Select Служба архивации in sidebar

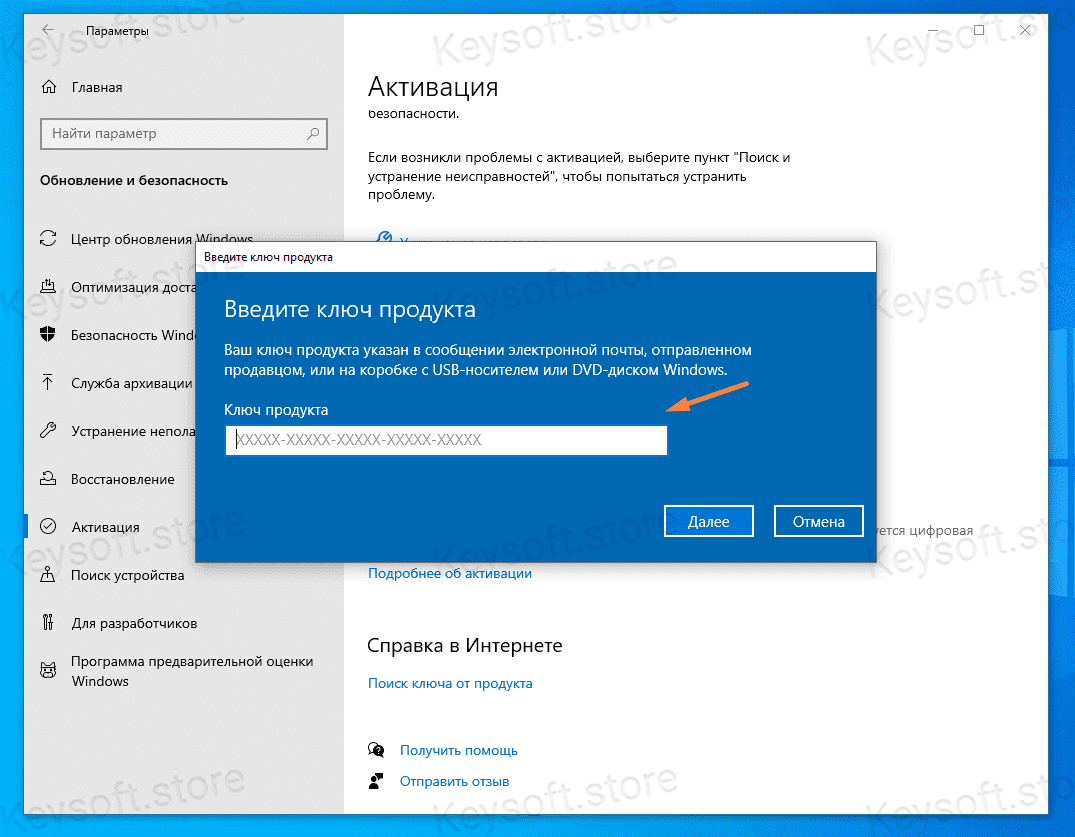coord(132,383)
